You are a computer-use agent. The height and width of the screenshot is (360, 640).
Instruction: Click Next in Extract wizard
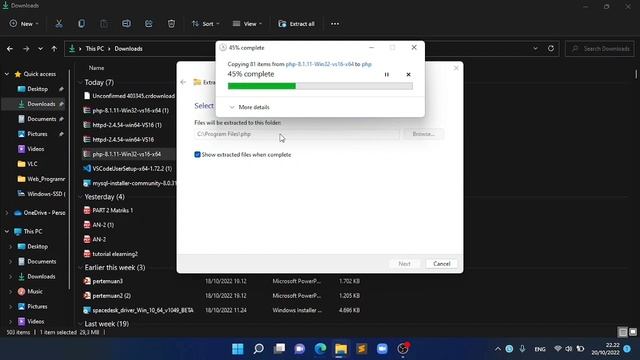(404, 264)
